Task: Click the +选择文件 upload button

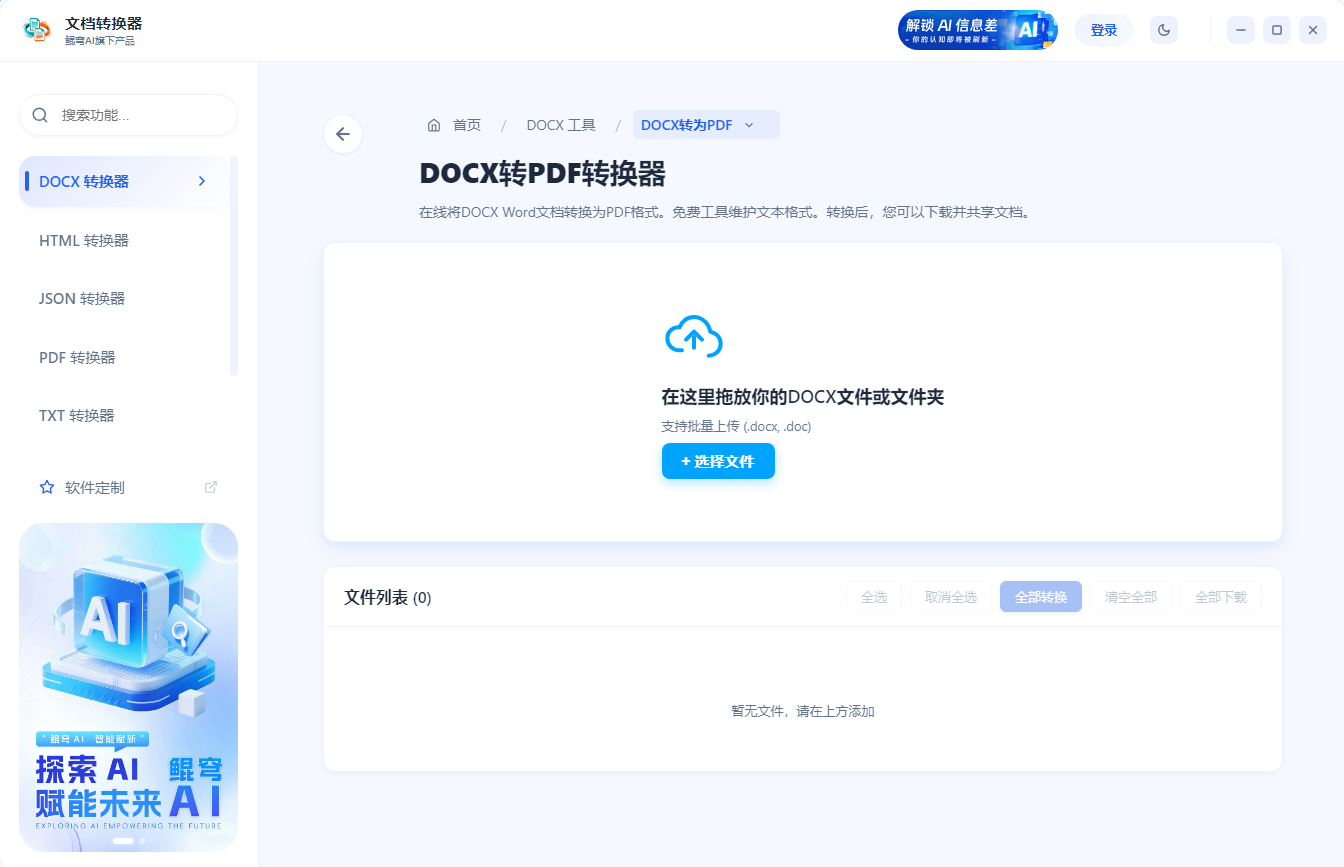Action: coord(718,461)
